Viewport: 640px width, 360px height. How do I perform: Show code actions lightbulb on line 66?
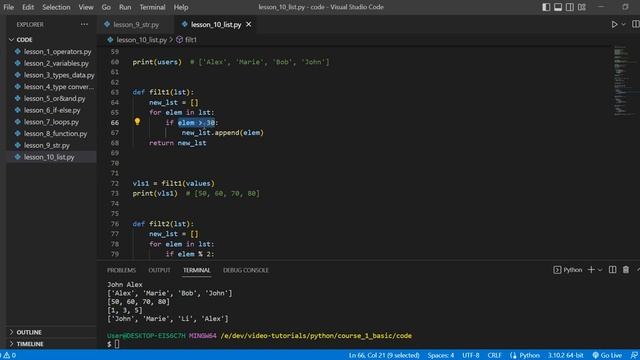[137, 122]
